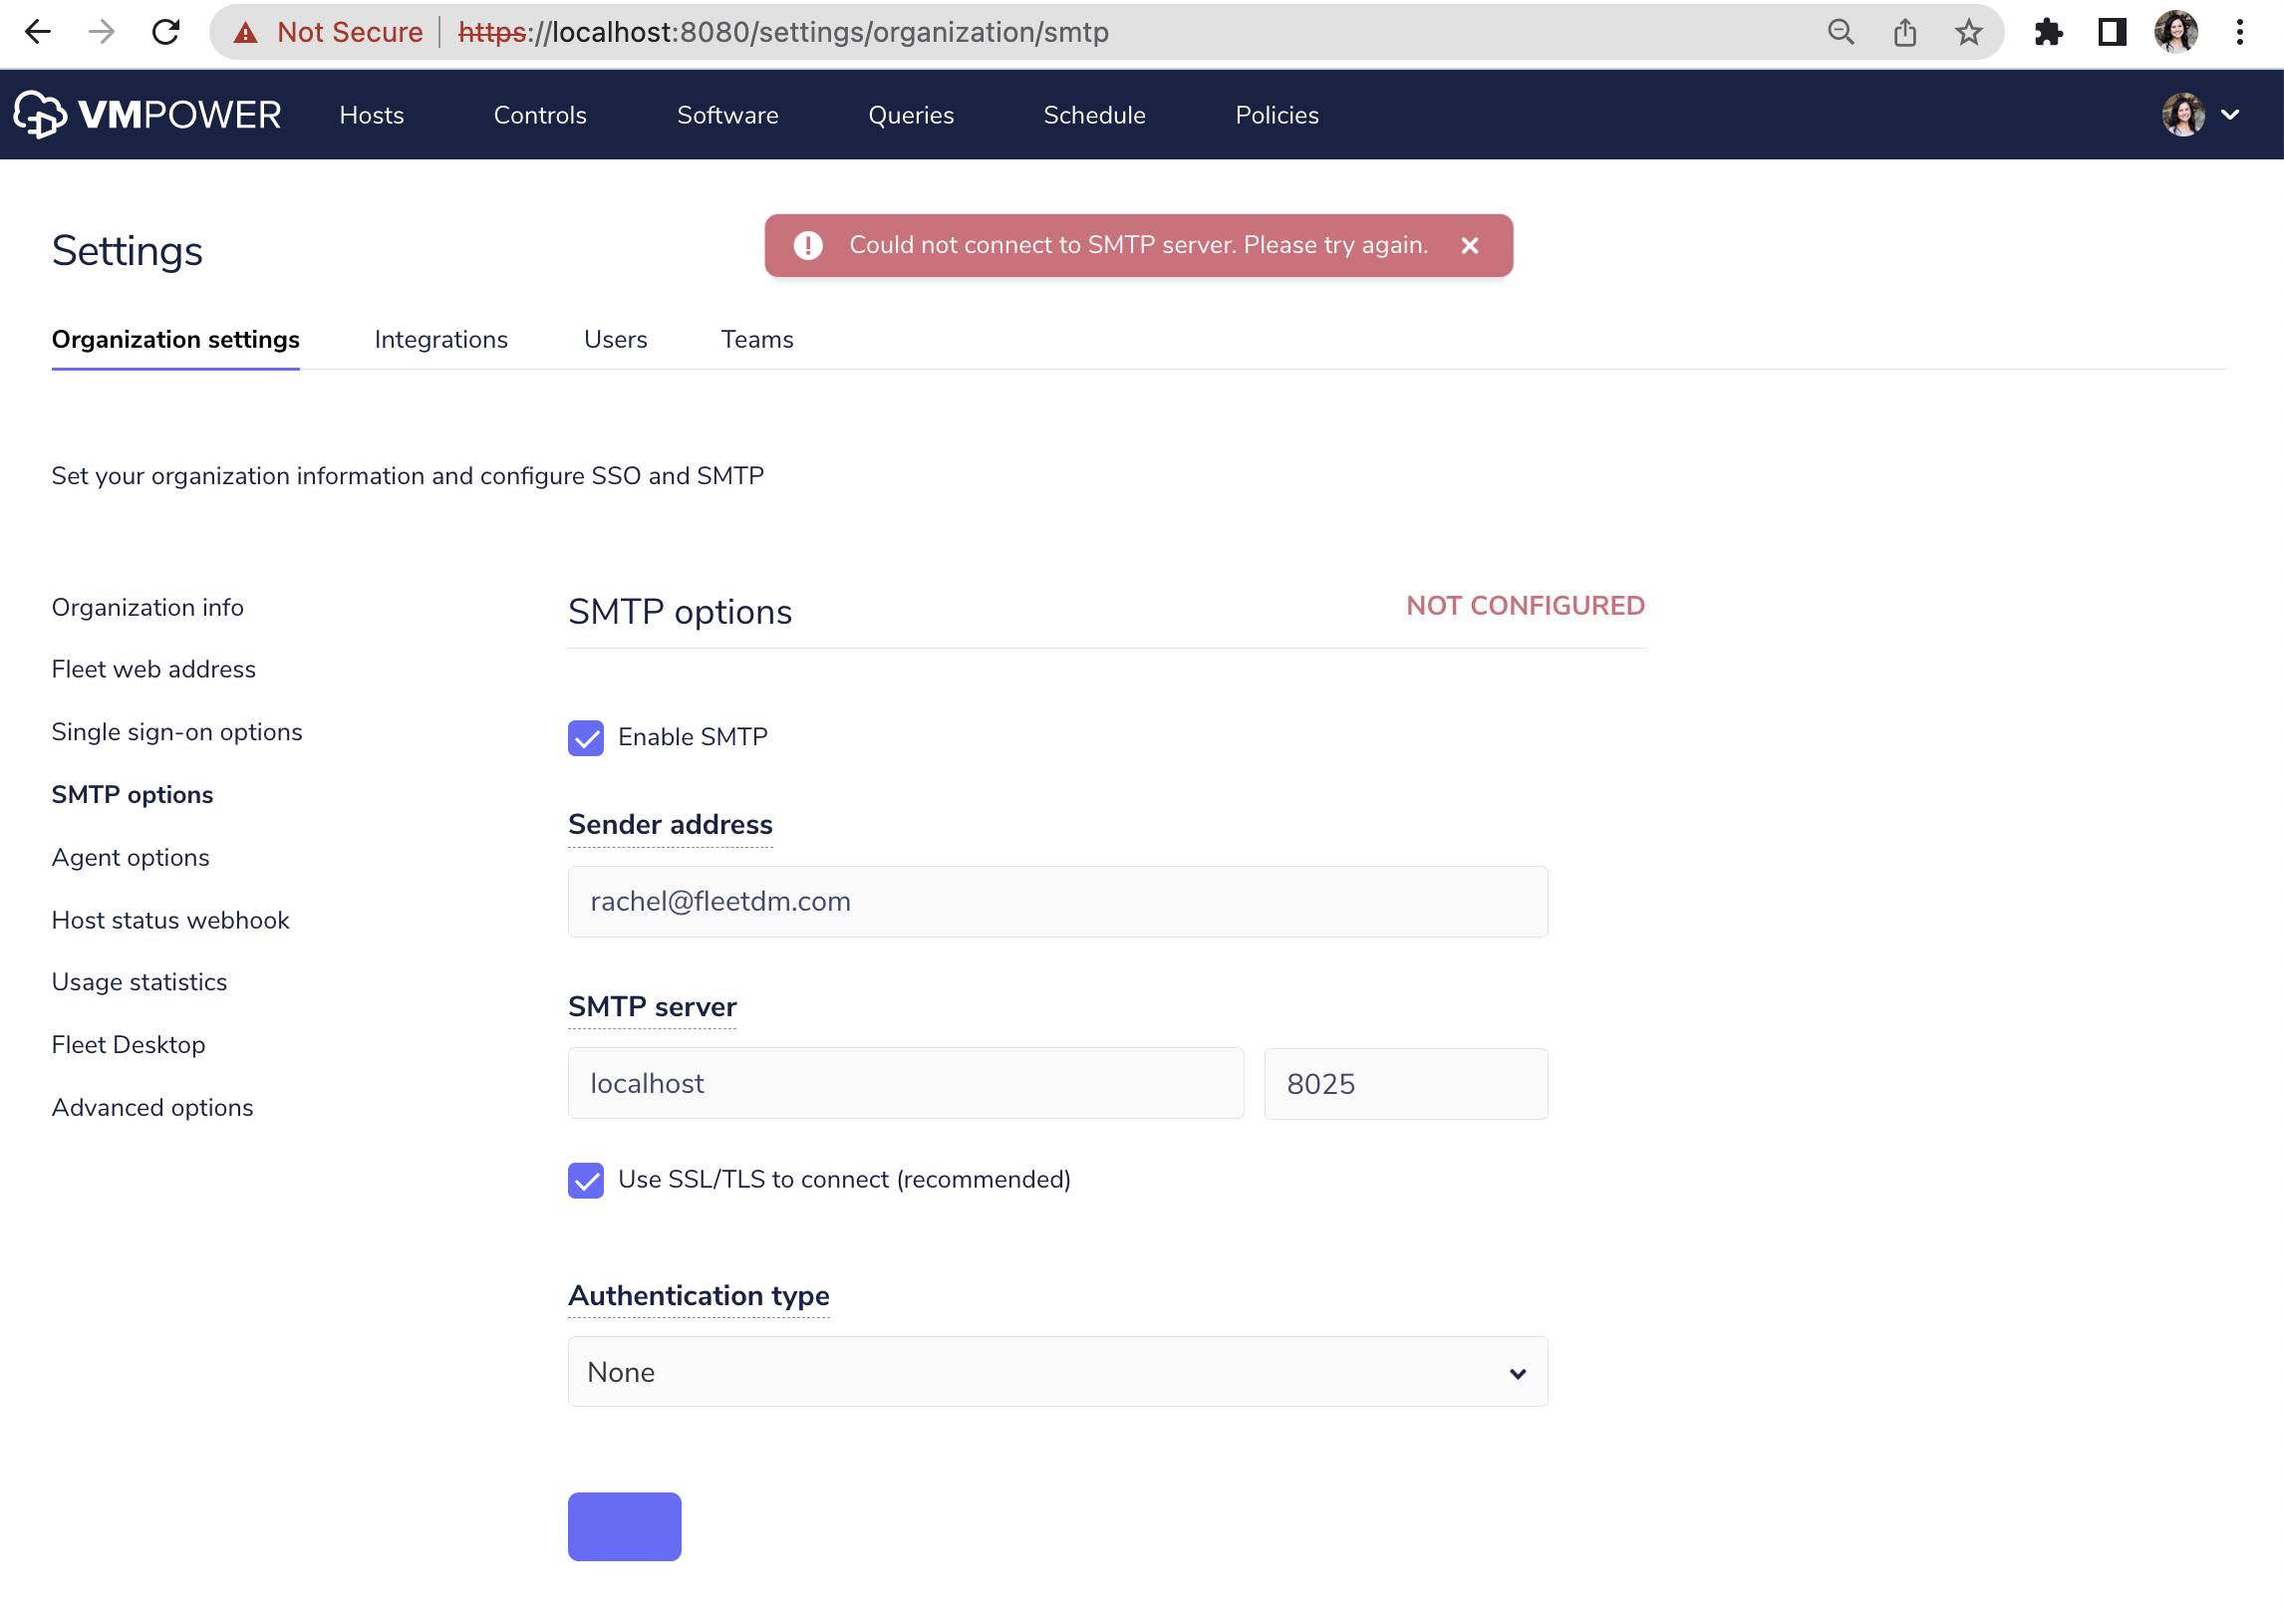Open Host status webhook settings
This screenshot has width=2284, height=1624.
tap(171, 920)
